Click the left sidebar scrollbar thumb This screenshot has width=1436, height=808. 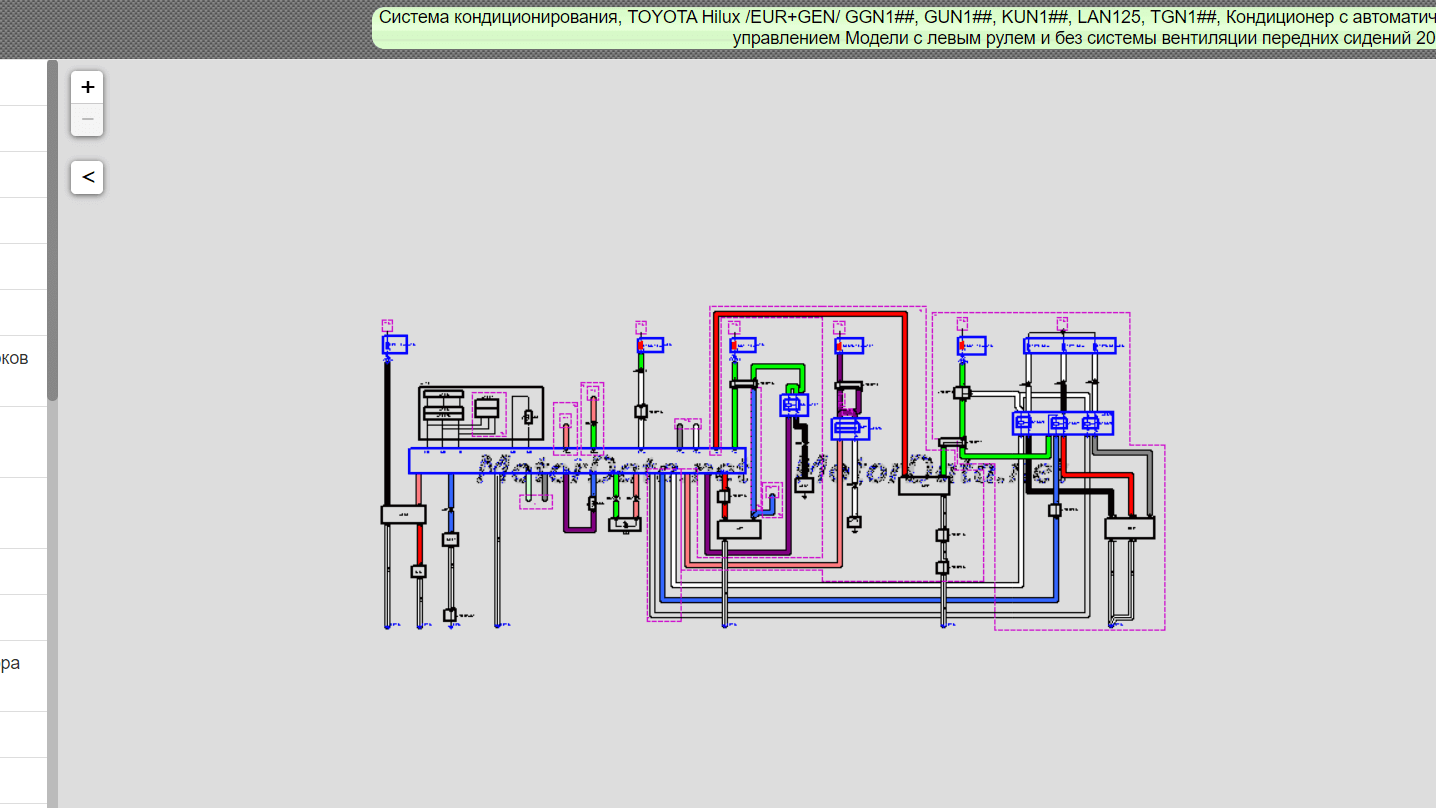[x=52, y=230]
